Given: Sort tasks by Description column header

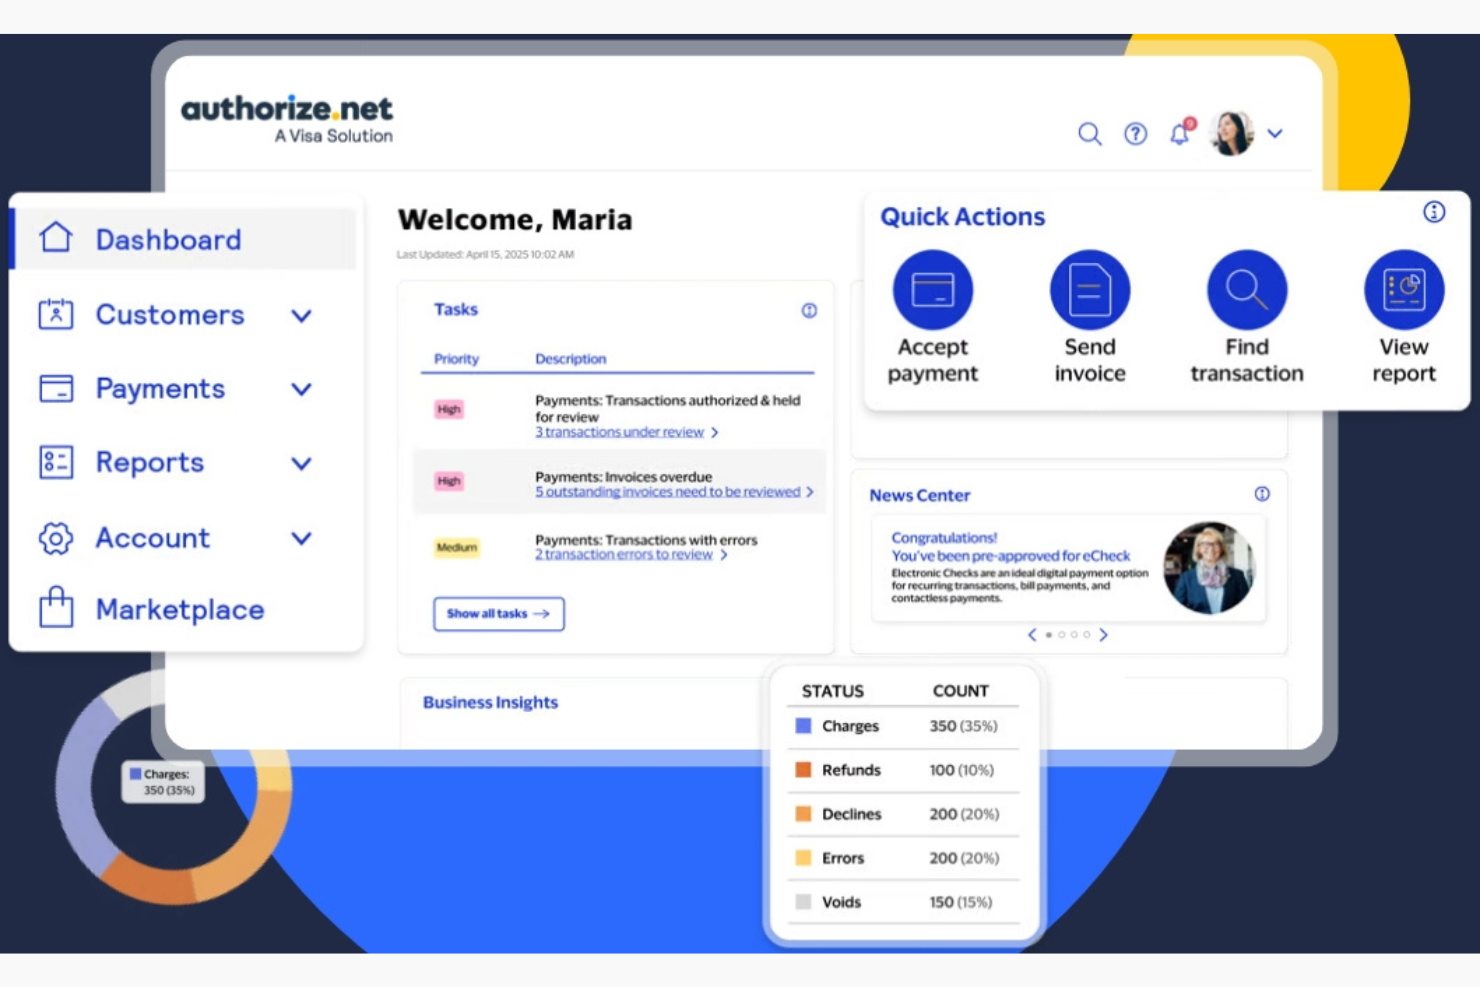Looking at the screenshot, I should (570, 359).
